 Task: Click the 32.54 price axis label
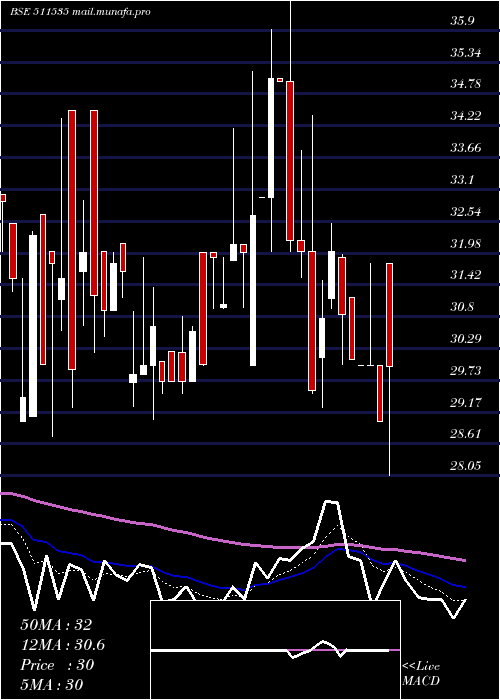466,211
